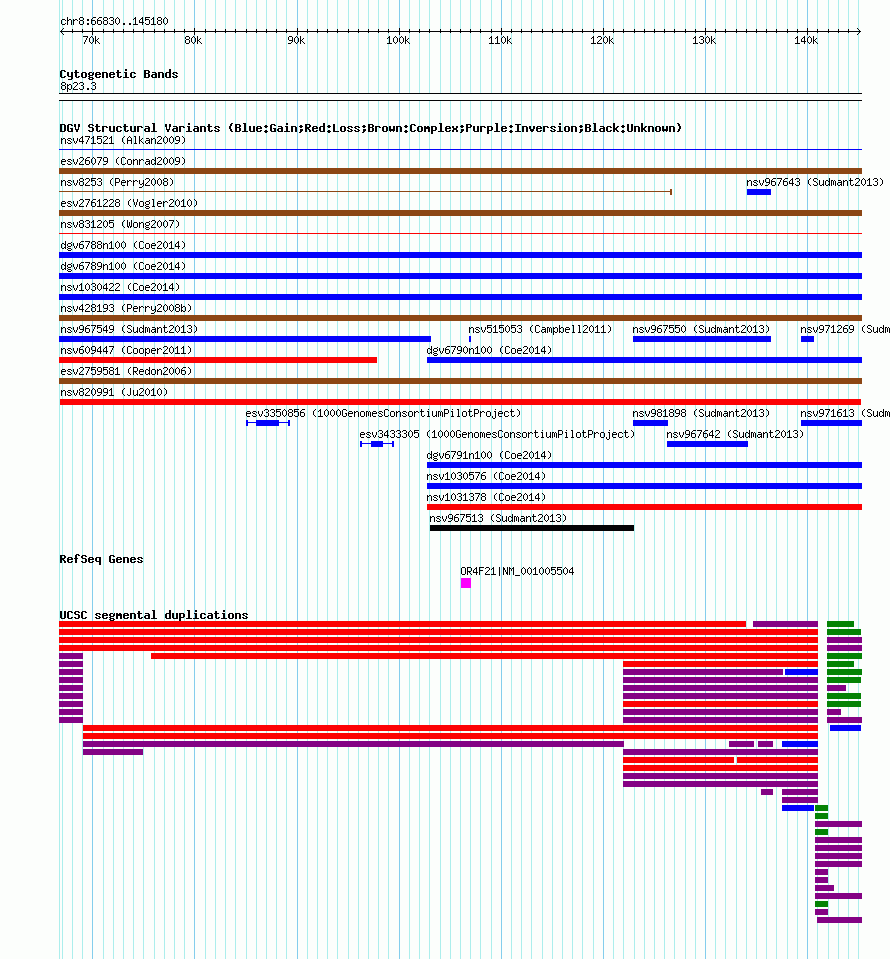The height and width of the screenshot is (959, 890).
Task: Click the RefSeq Genes track title
Action: point(101,559)
